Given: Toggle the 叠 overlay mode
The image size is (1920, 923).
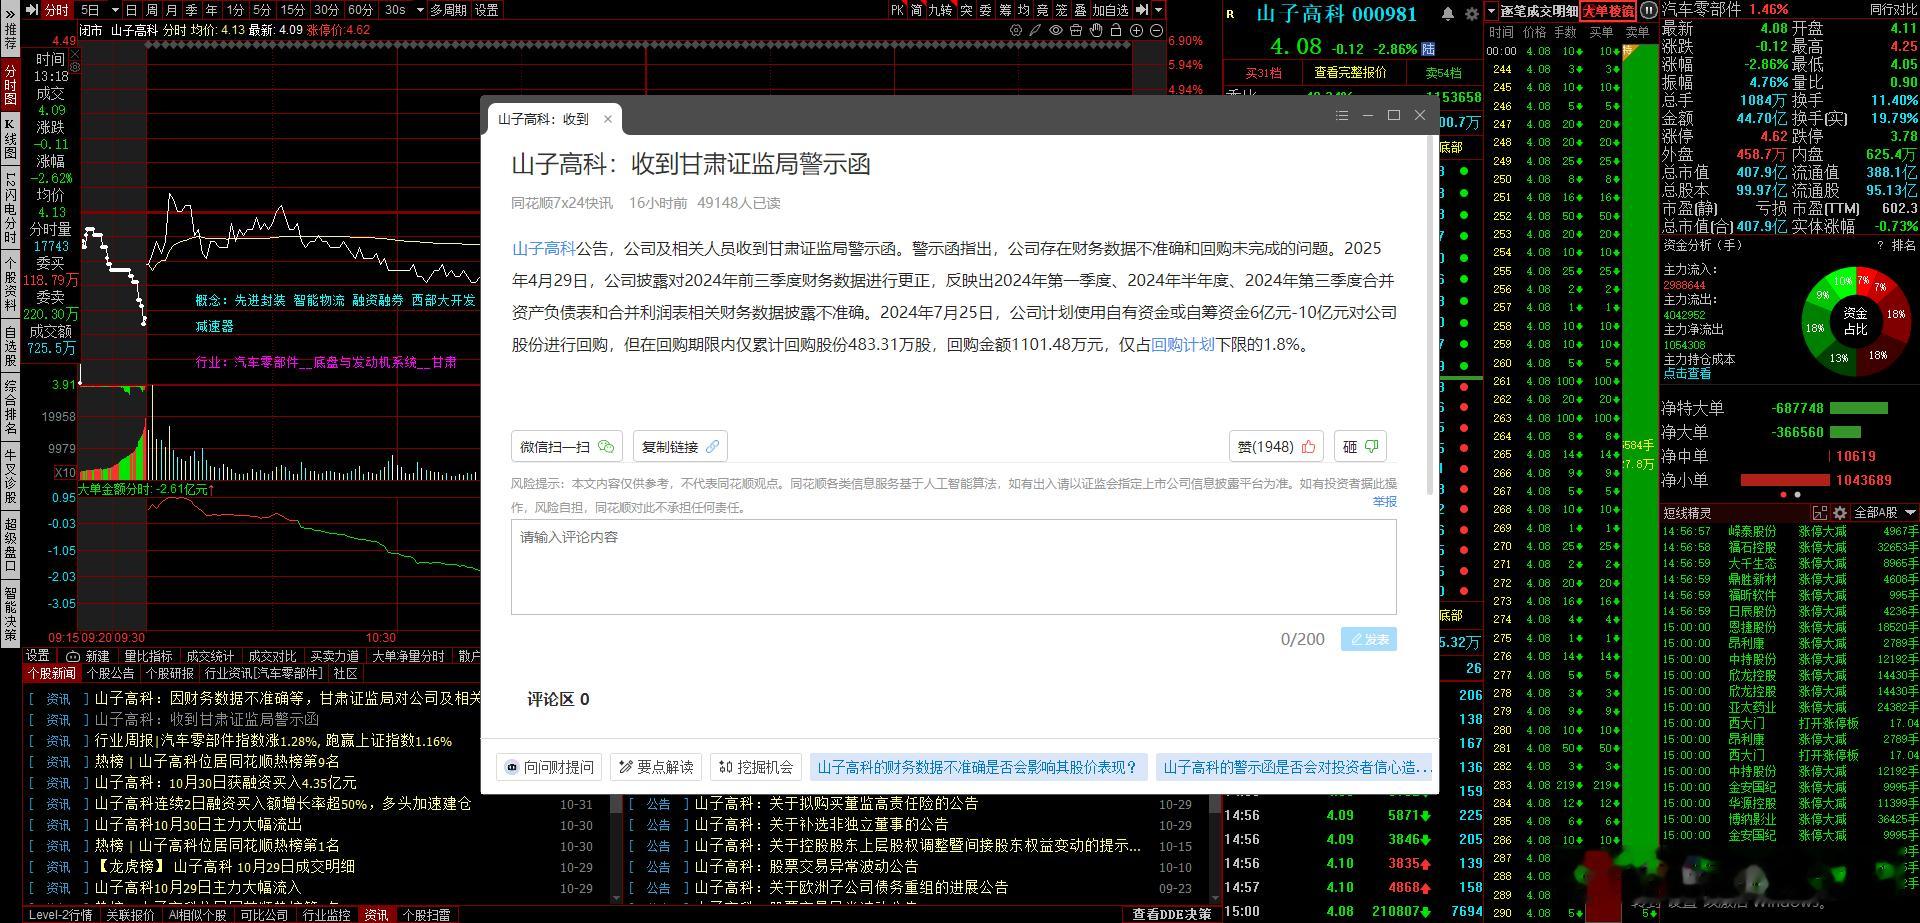Looking at the screenshot, I should tap(1081, 9).
